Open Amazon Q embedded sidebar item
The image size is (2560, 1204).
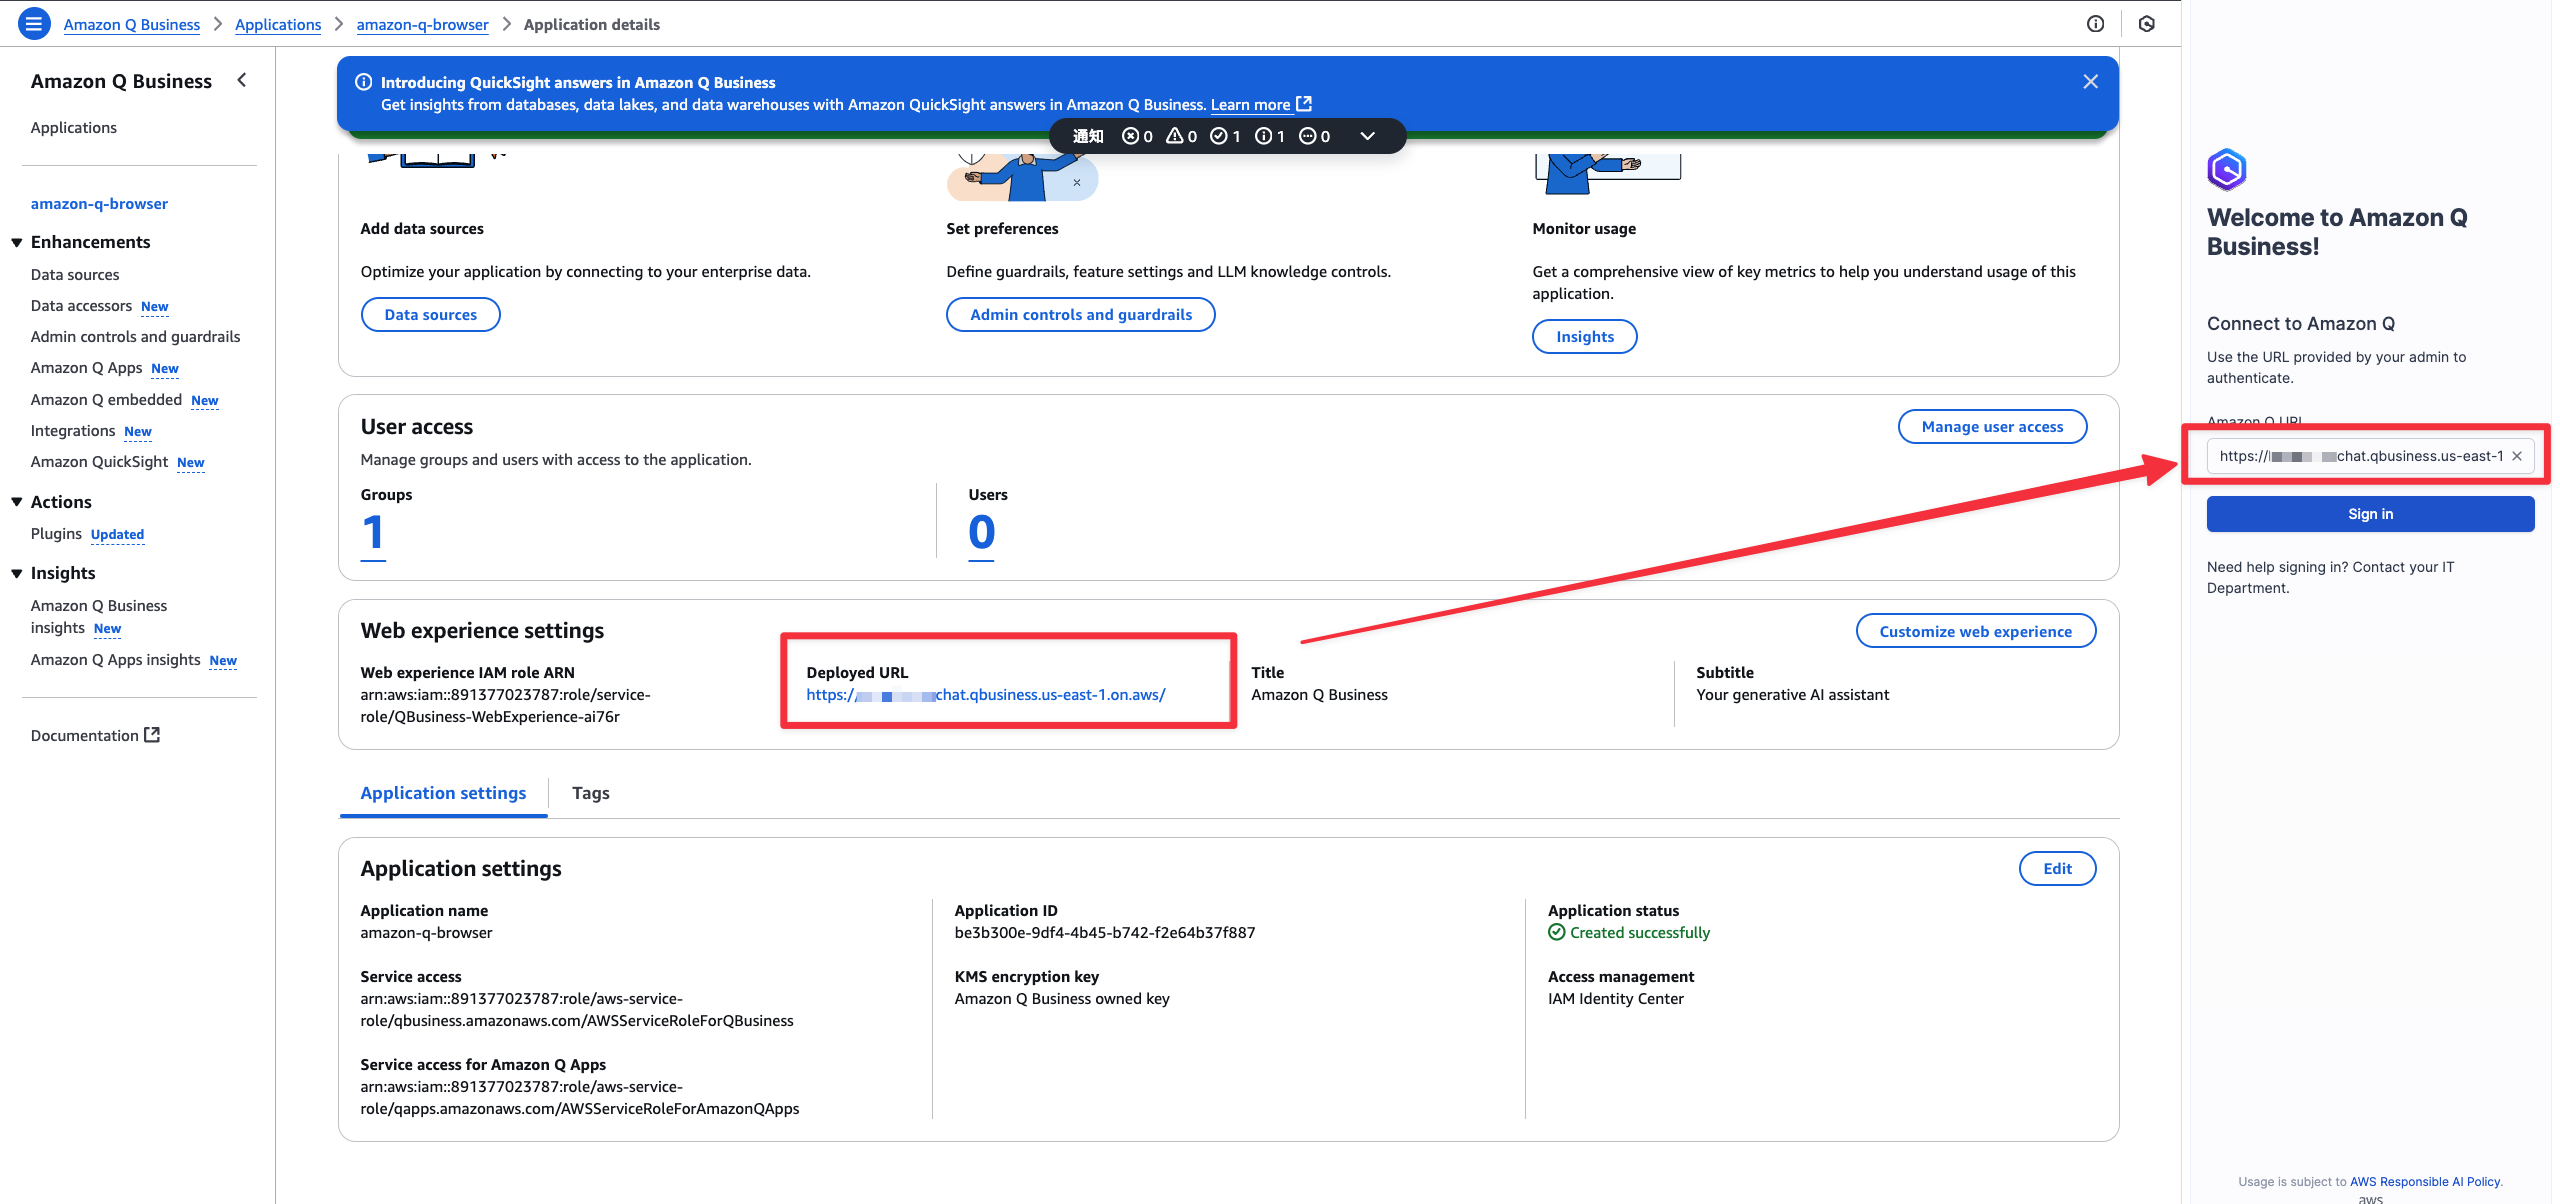[106, 399]
